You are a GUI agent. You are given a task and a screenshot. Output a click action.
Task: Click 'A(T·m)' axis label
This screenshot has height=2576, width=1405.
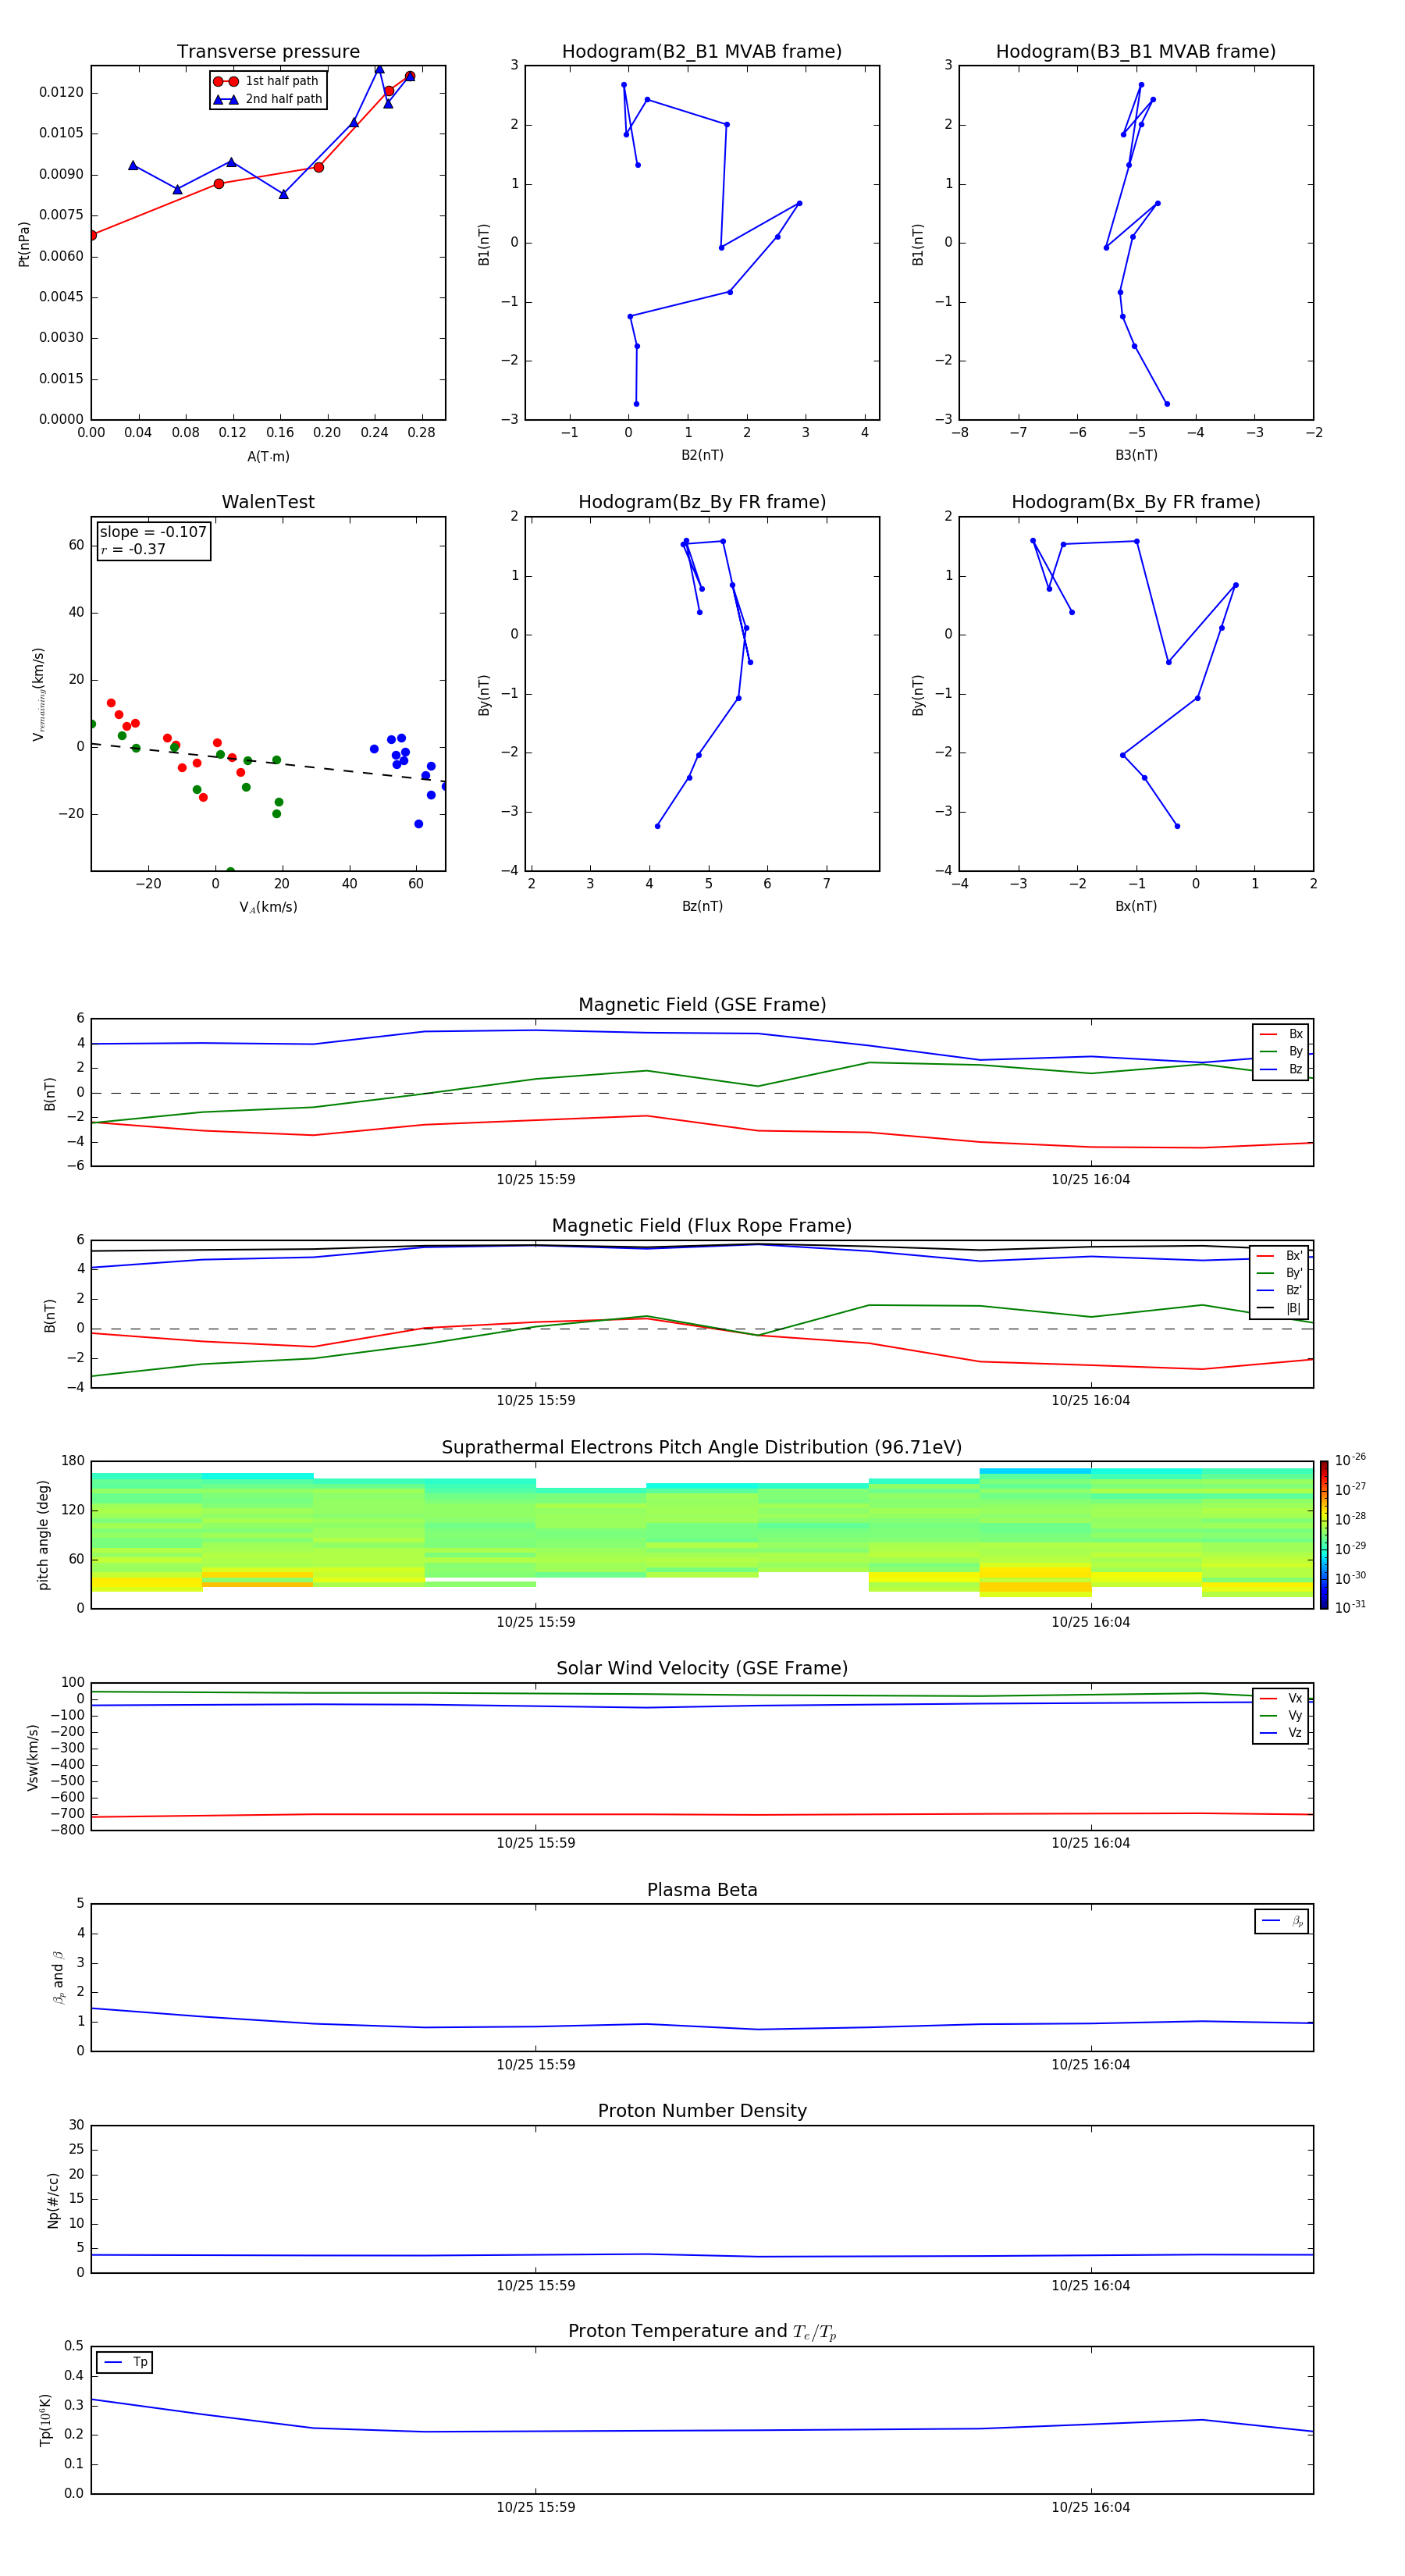click(268, 457)
